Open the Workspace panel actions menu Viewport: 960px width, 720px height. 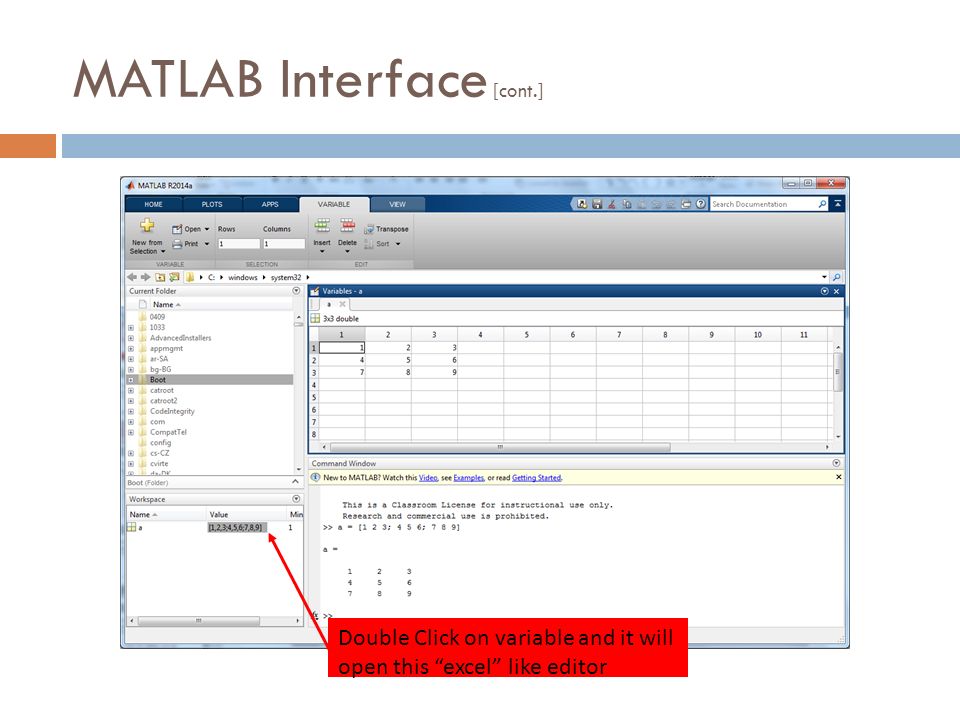[x=296, y=499]
